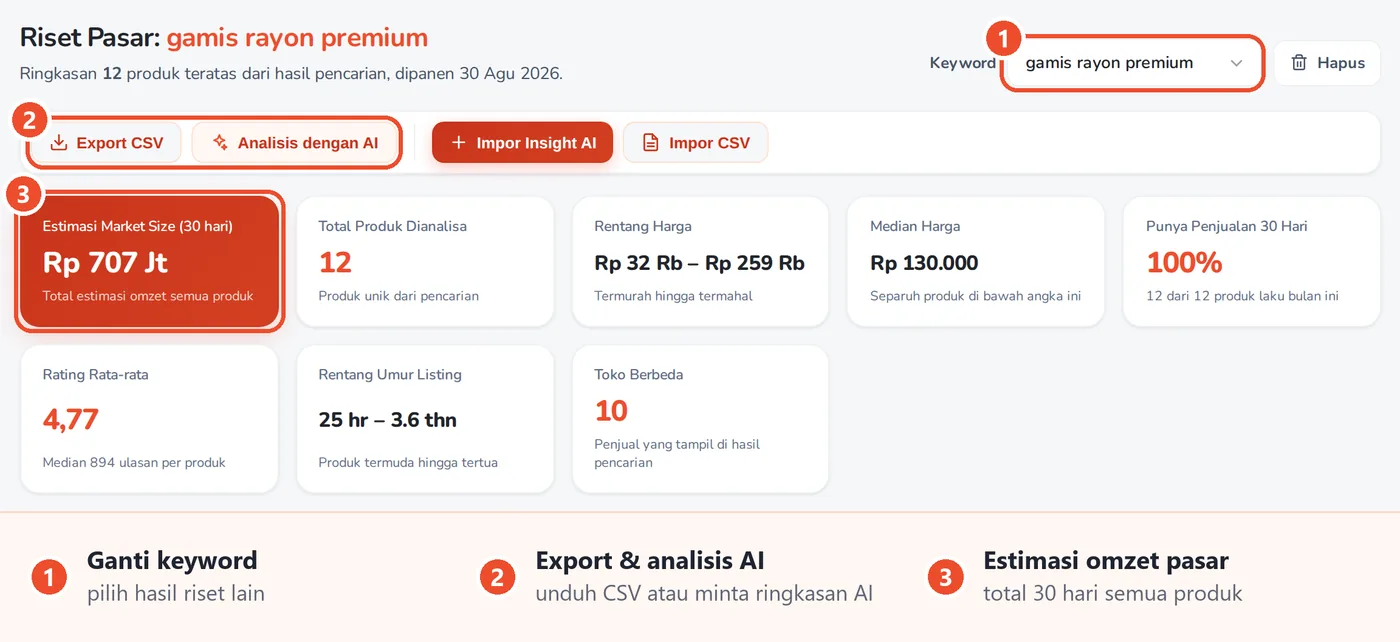Click the download icon in Export CSV

pyautogui.click(x=59, y=143)
